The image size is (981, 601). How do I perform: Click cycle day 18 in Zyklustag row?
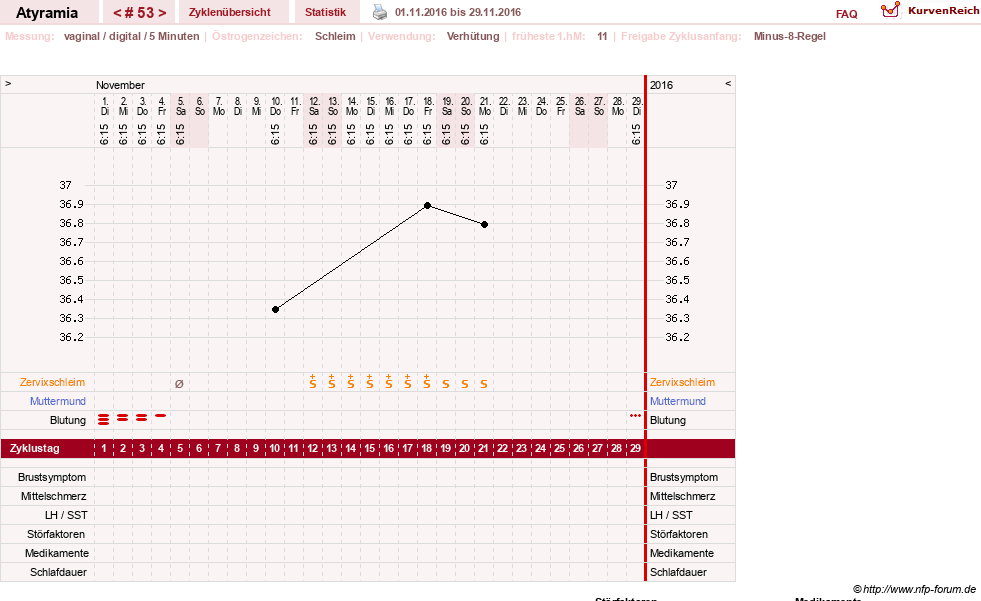427,448
